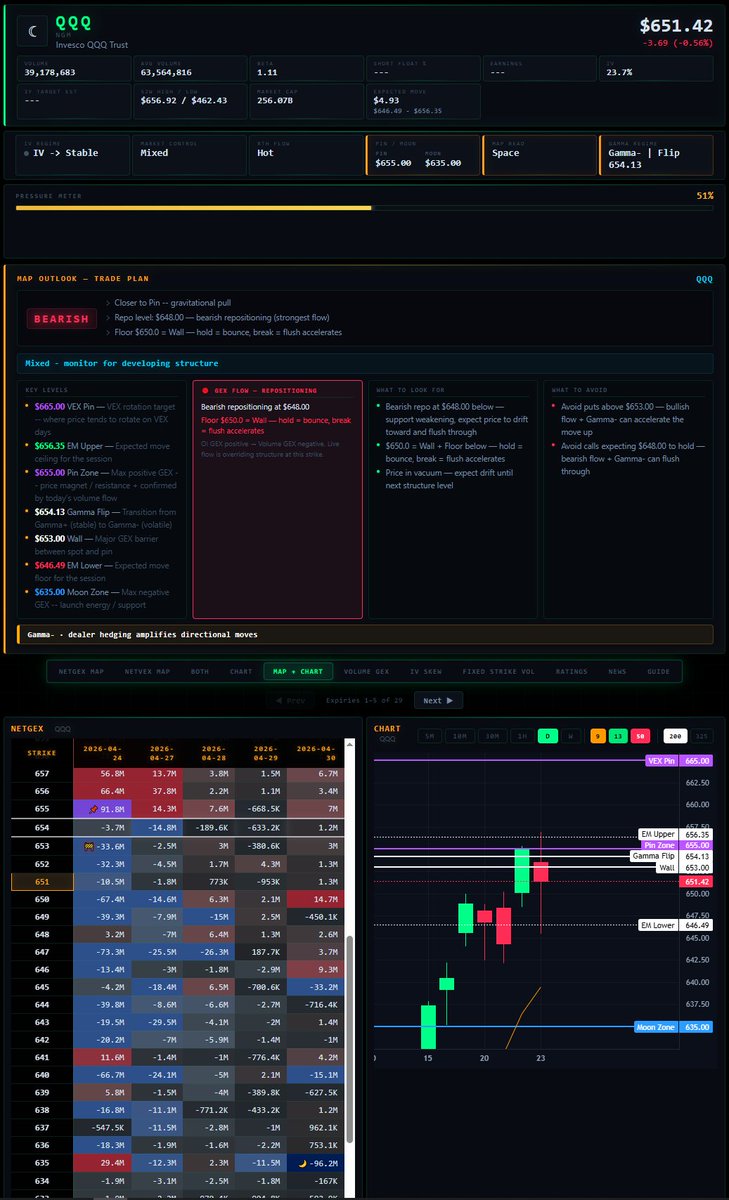729x1200 pixels.
Task: Select the 2026-04-24 expiry column header
Action: (102, 752)
